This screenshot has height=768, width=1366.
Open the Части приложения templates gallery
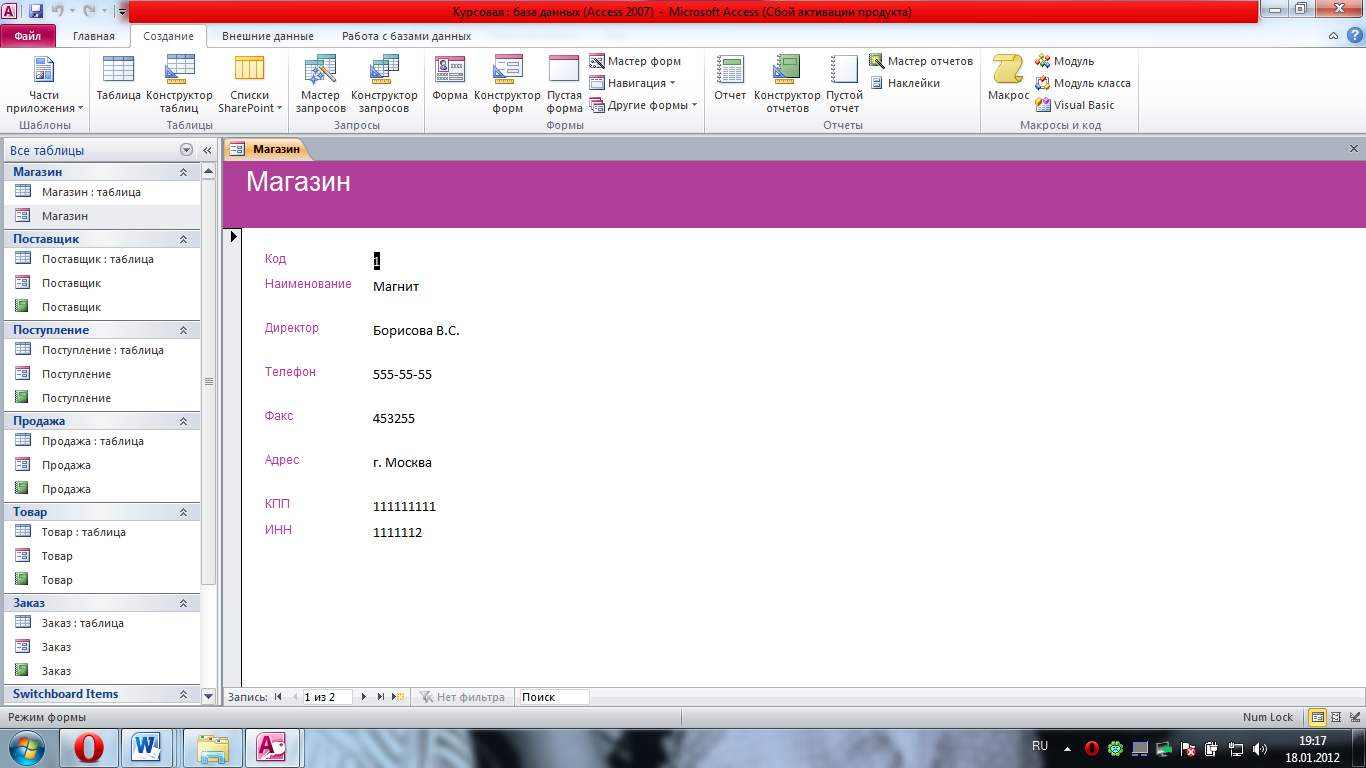click(44, 85)
